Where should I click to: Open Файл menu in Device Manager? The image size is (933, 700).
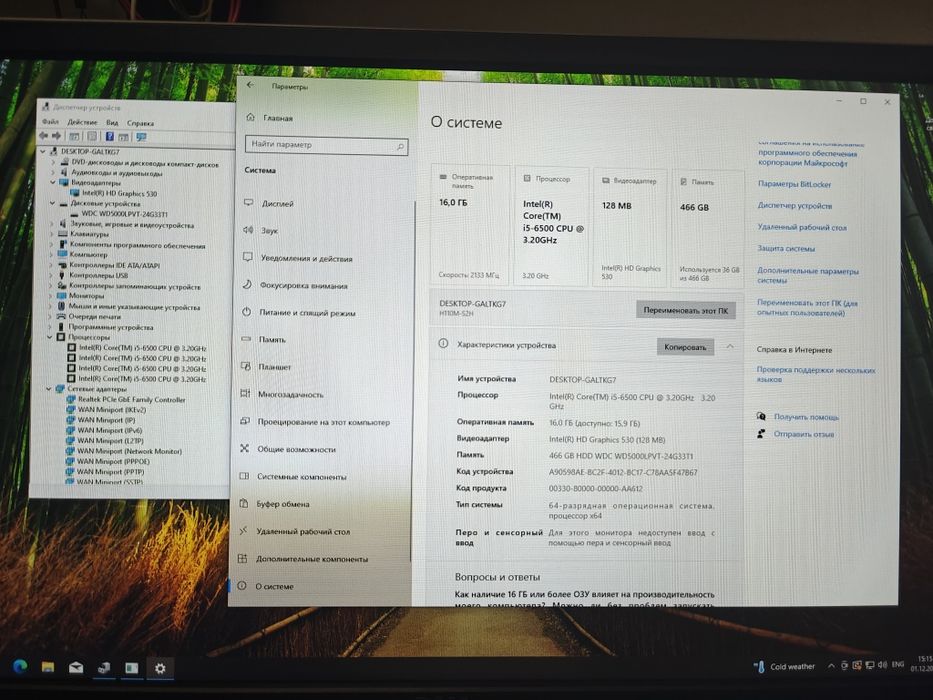[51, 122]
